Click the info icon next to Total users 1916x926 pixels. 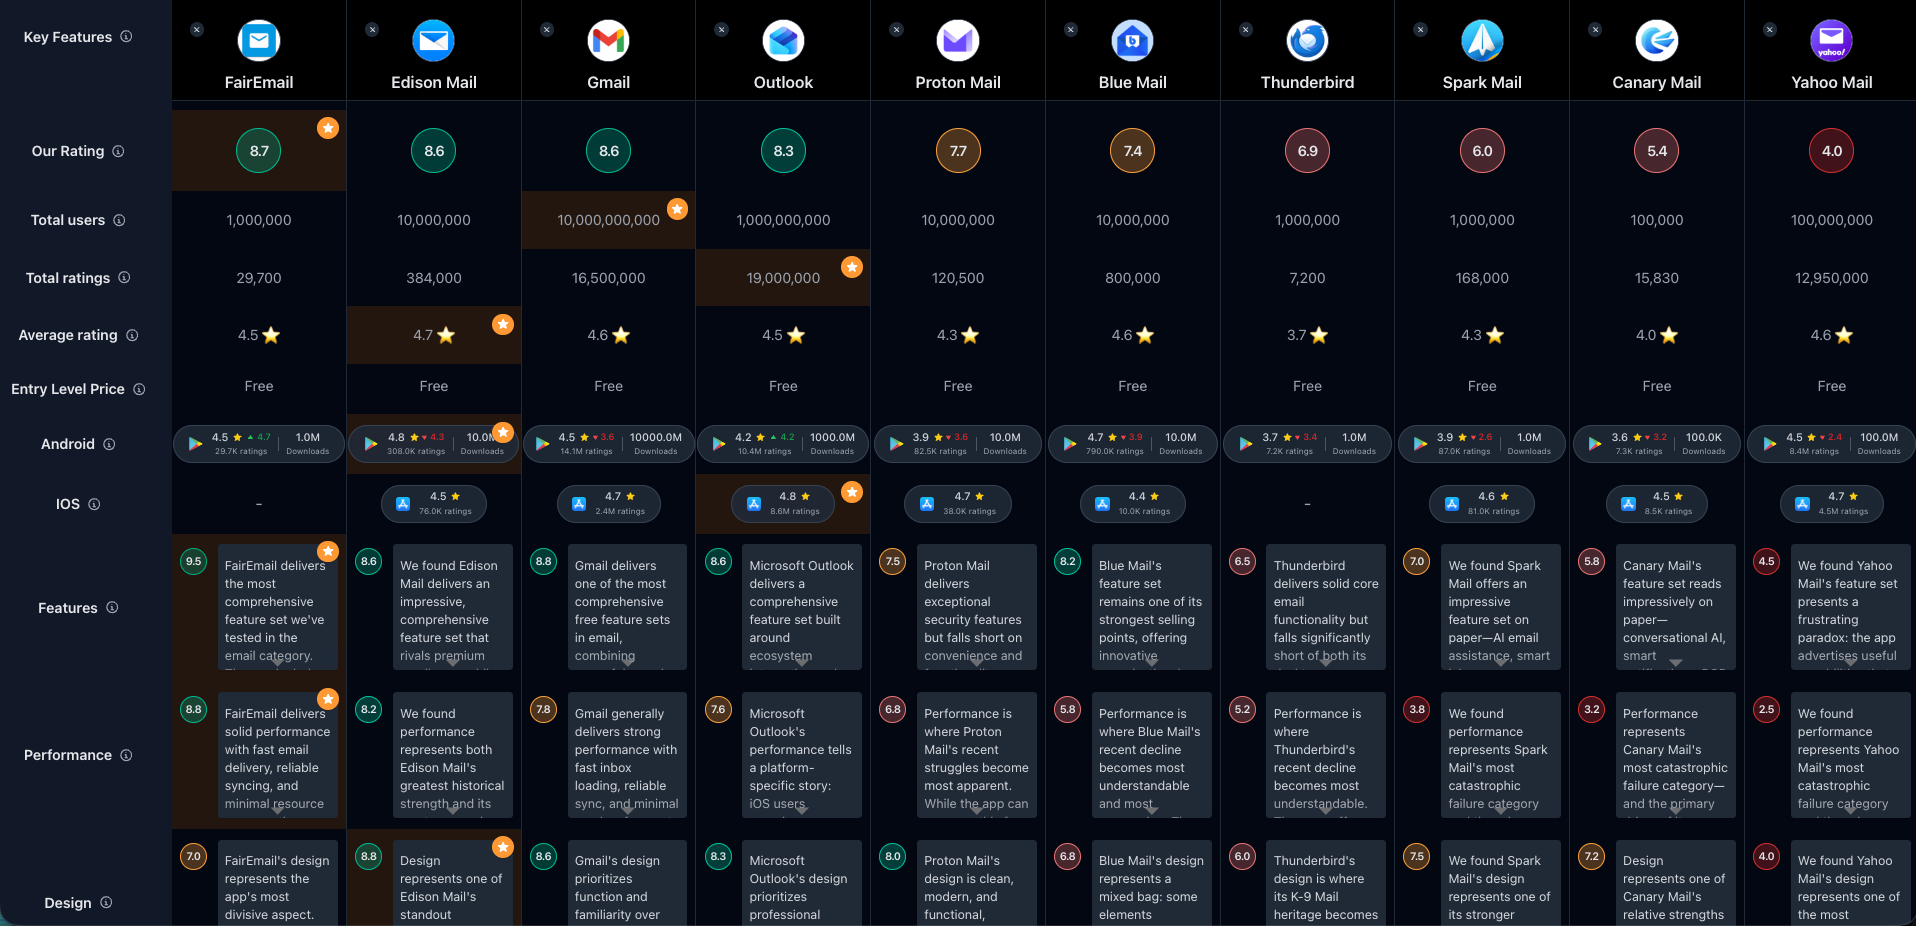pos(119,220)
